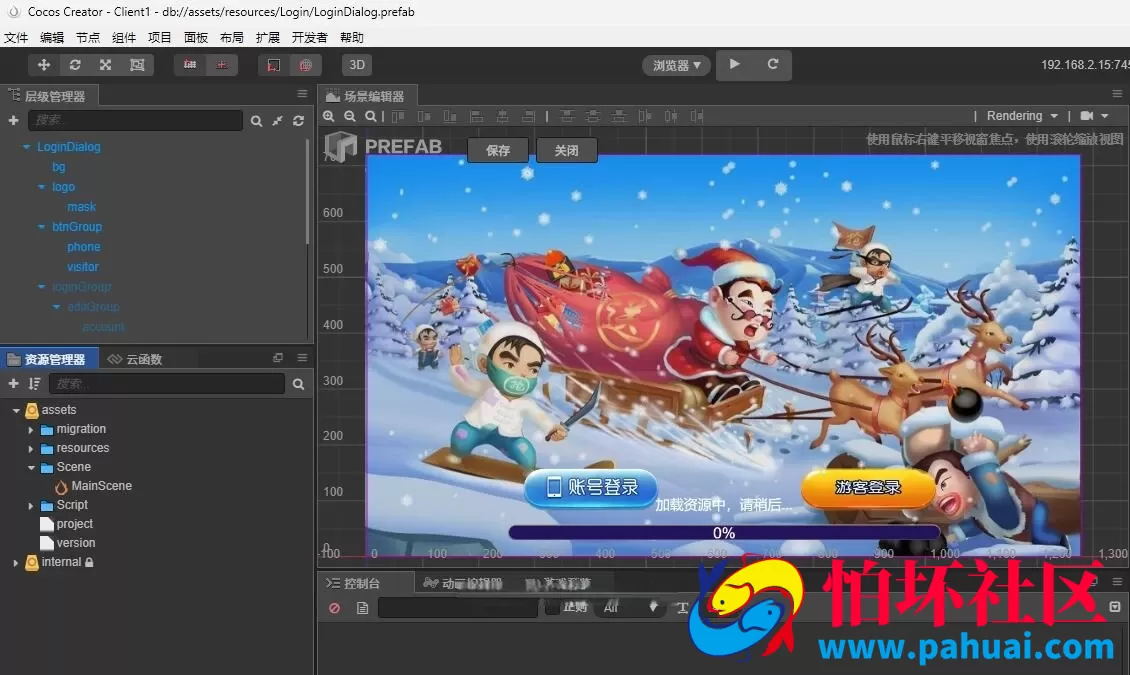1130x675 pixels.
Task: Zoom out the scene editor
Action: (350, 116)
